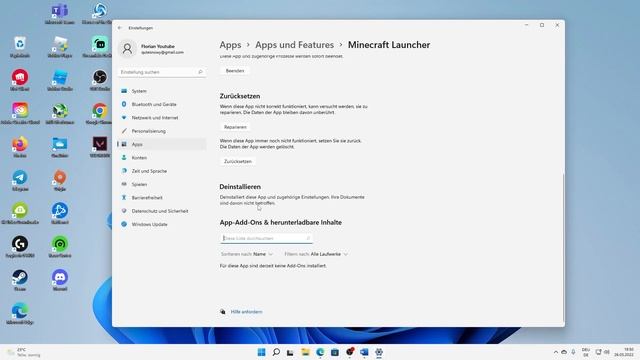Image resolution: width=640 pixels, height=360 pixels.
Task: Open the Windows Start menu
Action: [x=262, y=352]
